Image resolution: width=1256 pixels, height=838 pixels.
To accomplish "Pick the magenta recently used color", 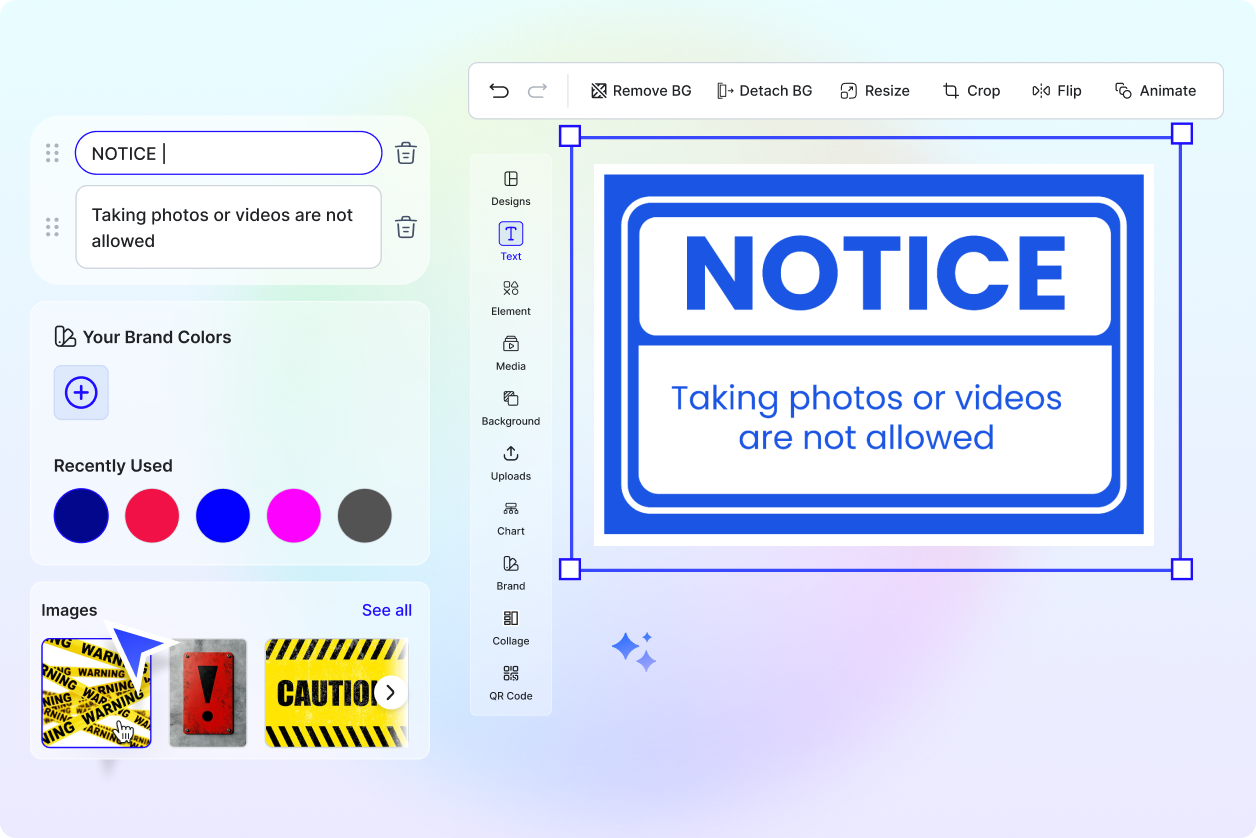I will [x=294, y=516].
